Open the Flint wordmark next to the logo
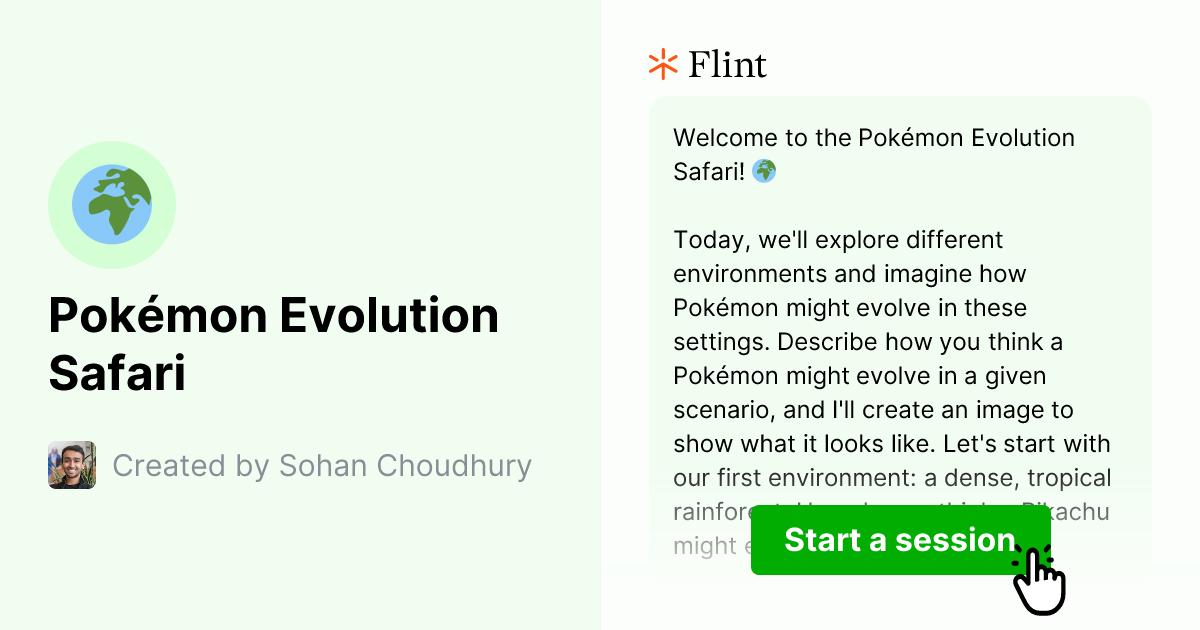Screen dimensions: 1200x630 click(727, 64)
